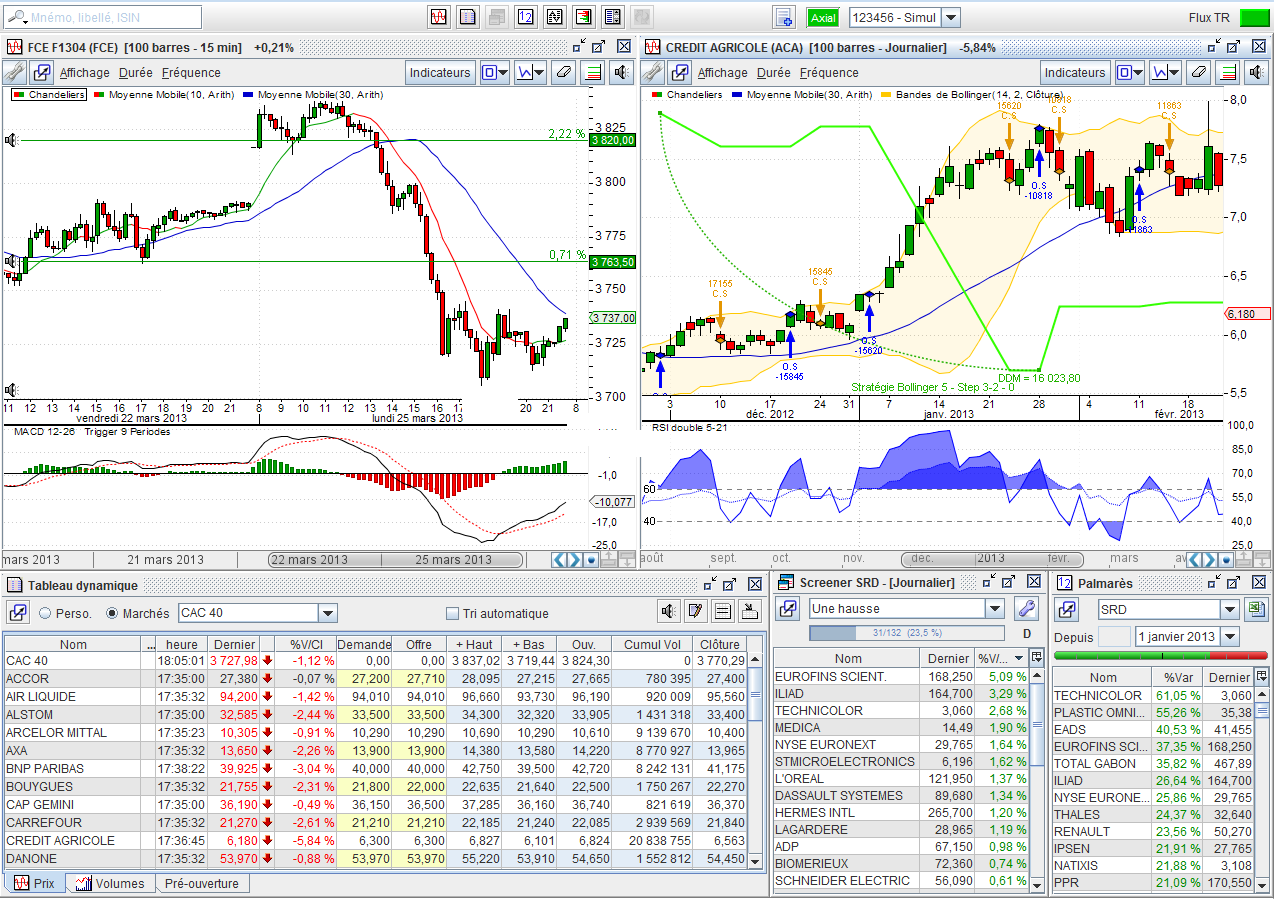Click the Indicateurs button in the FCE chart
The image size is (1274, 899).
click(x=440, y=72)
